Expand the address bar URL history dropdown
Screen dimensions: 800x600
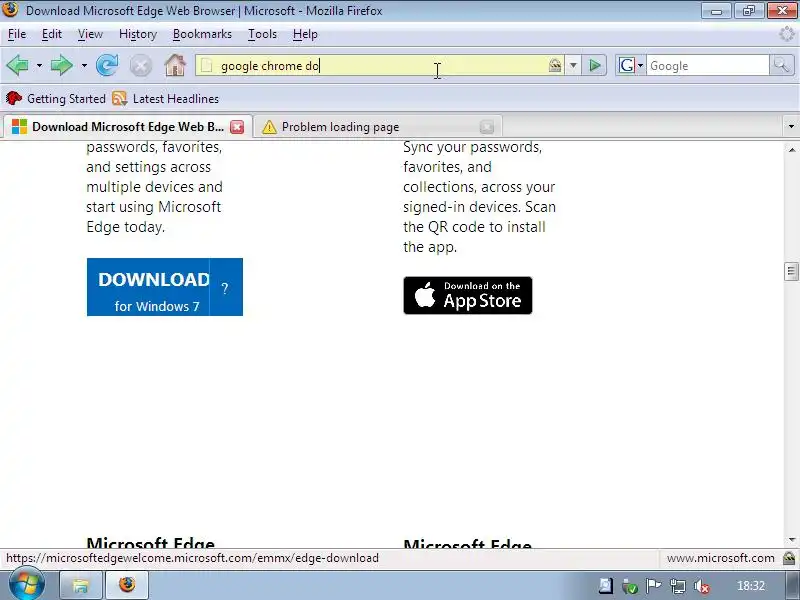(573, 65)
